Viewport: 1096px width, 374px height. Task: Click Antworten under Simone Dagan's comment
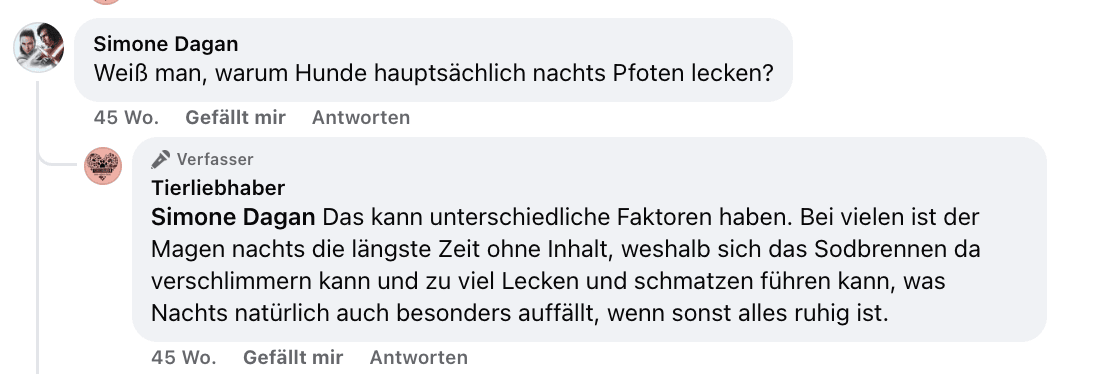click(361, 117)
